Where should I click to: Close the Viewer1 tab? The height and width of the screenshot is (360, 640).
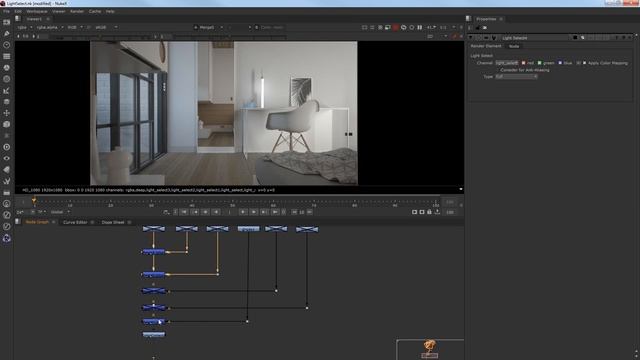pos(48,19)
